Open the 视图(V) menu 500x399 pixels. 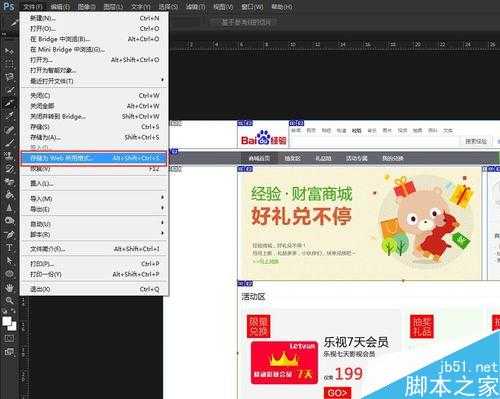point(223,6)
